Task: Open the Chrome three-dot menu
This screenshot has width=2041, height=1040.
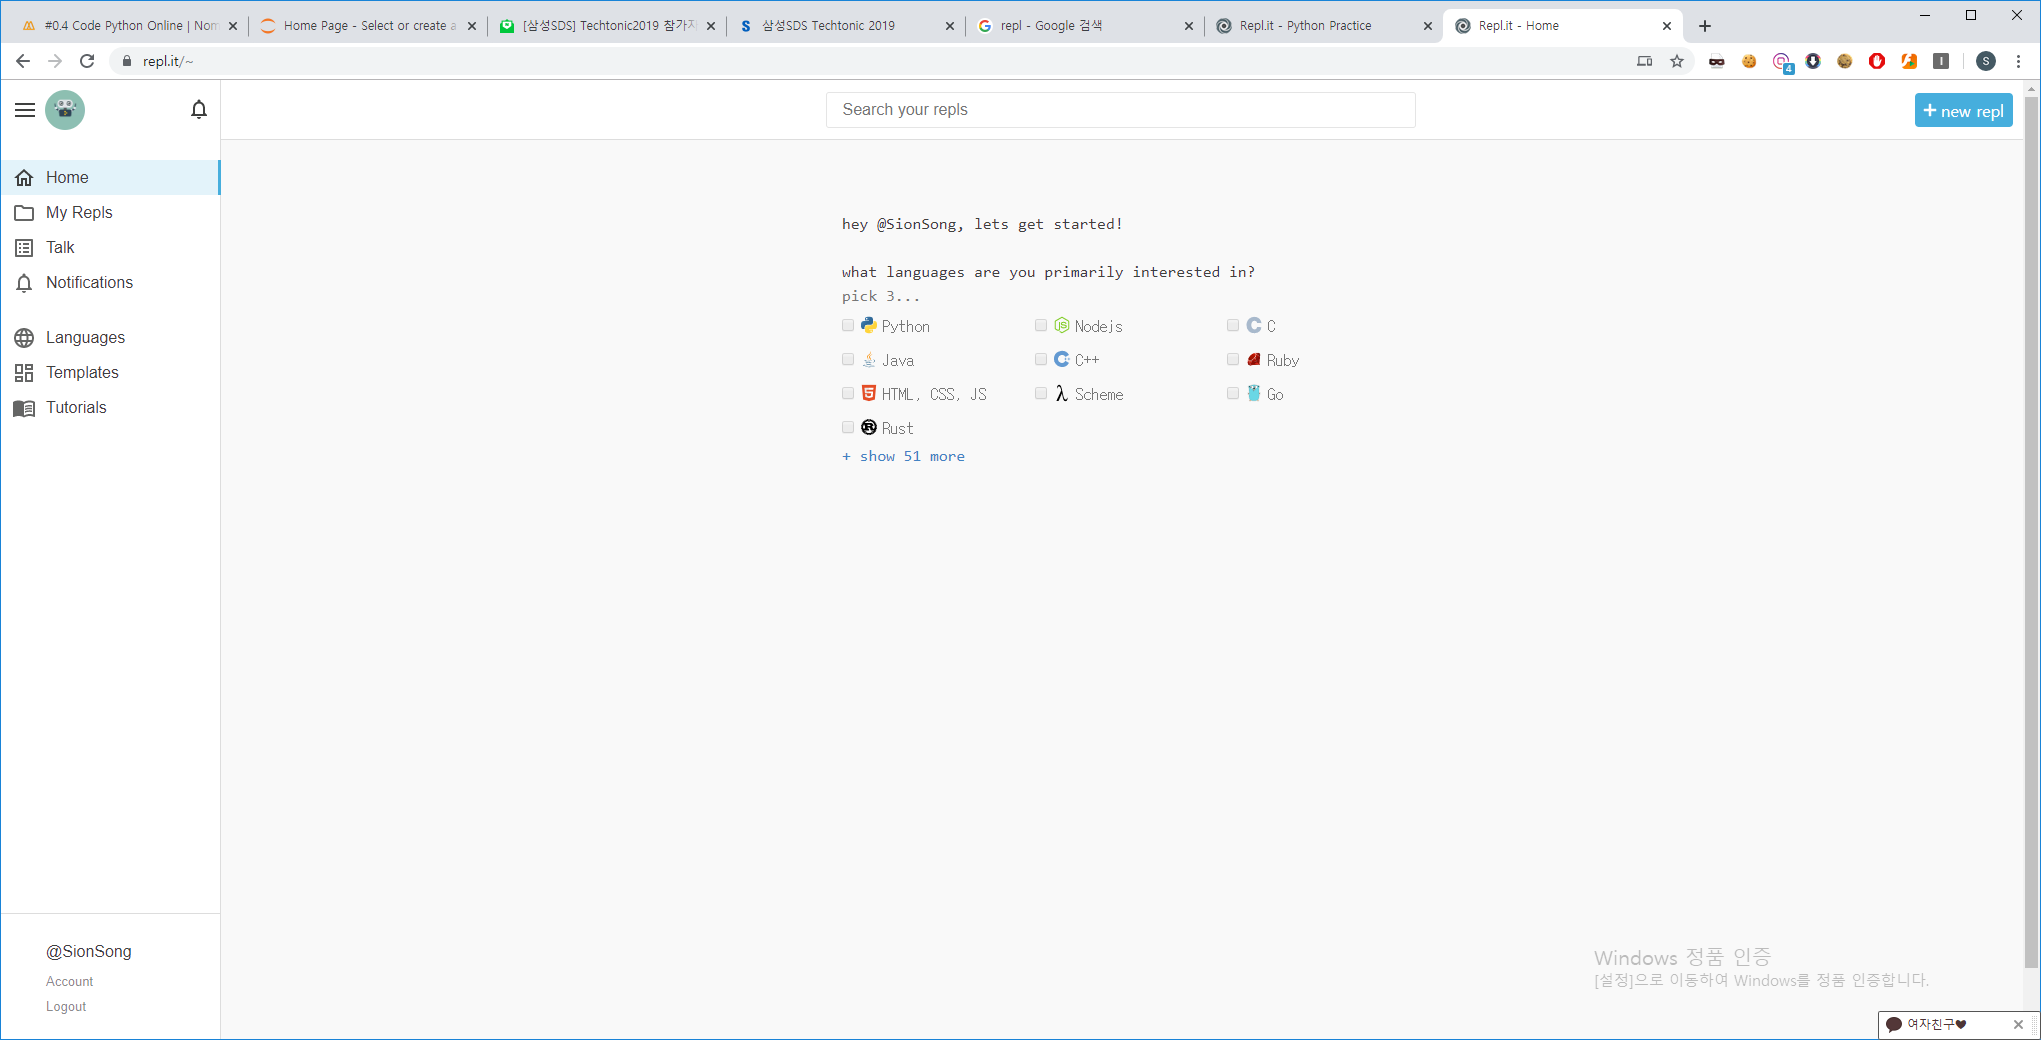Action: (2019, 61)
